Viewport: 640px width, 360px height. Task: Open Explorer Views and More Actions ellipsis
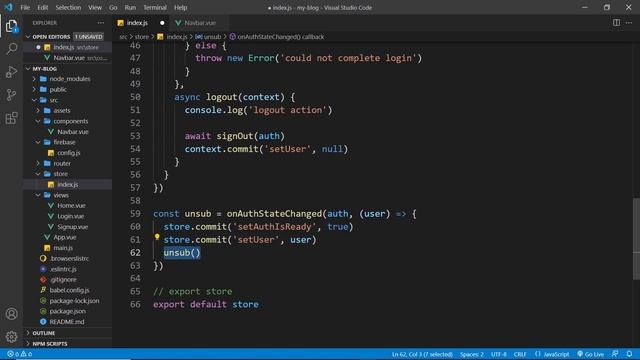101,23
